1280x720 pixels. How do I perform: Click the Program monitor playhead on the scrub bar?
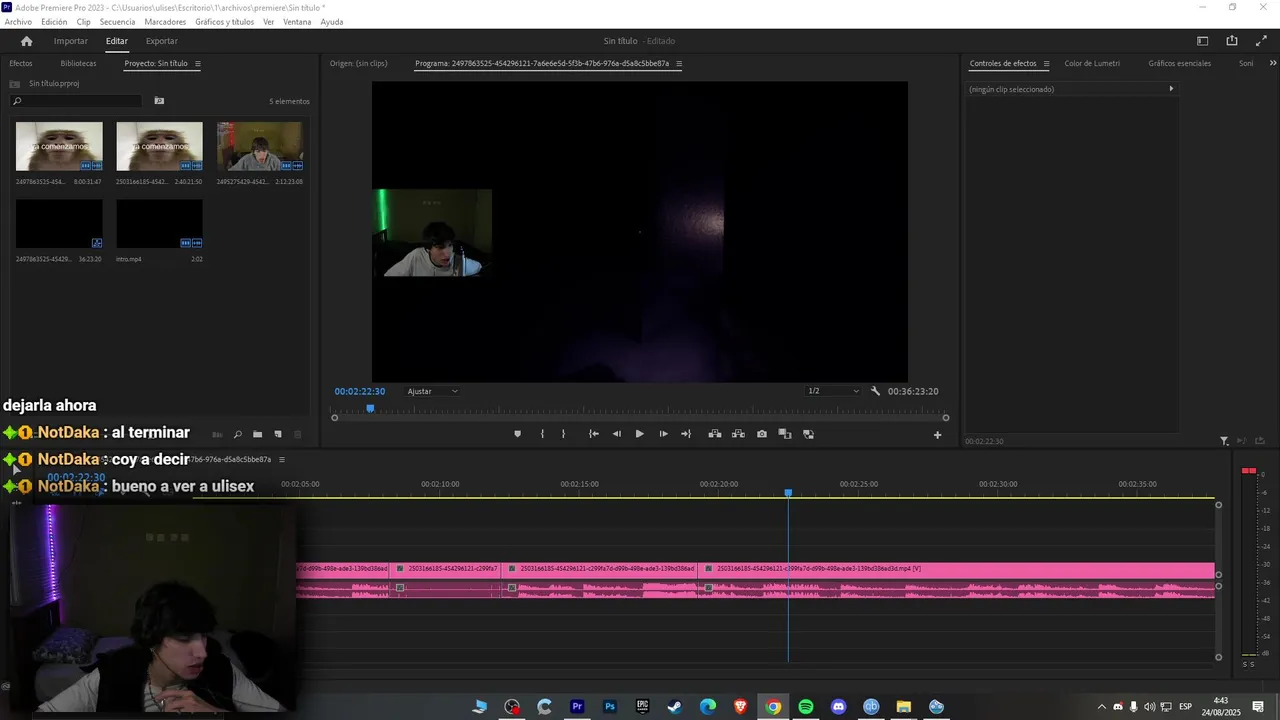(370, 408)
